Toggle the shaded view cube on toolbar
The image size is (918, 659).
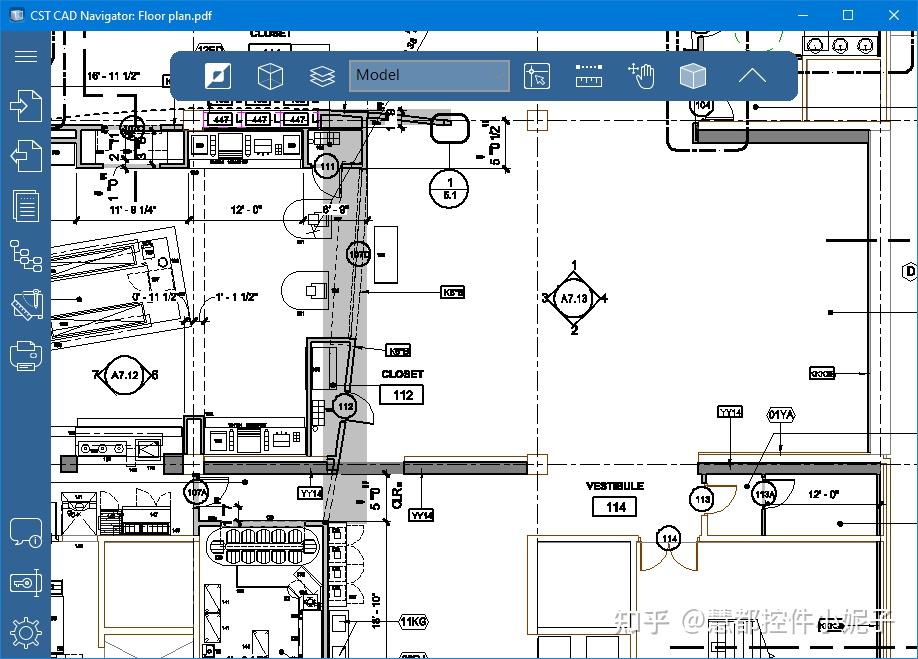pyautogui.click(x=693, y=75)
